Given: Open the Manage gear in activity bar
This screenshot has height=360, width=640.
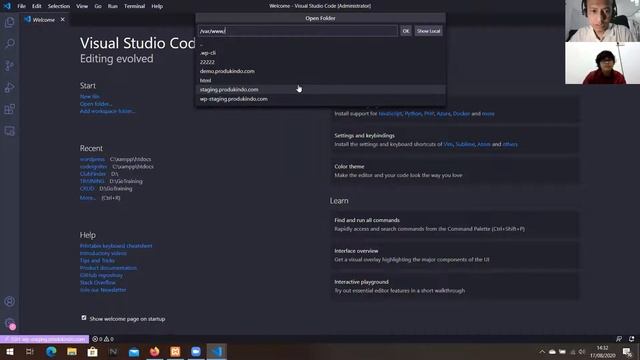Looking at the screenshot, I should [x=10, y=324].
